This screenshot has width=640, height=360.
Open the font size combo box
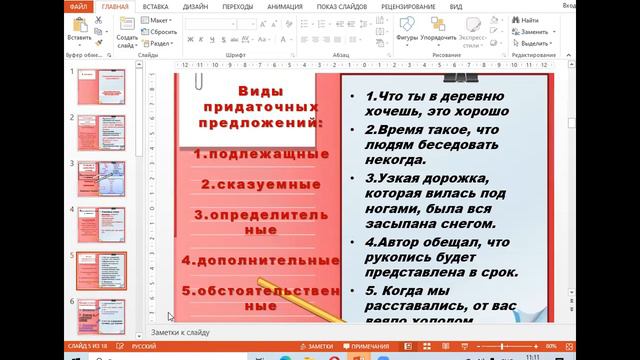[247, 24]
